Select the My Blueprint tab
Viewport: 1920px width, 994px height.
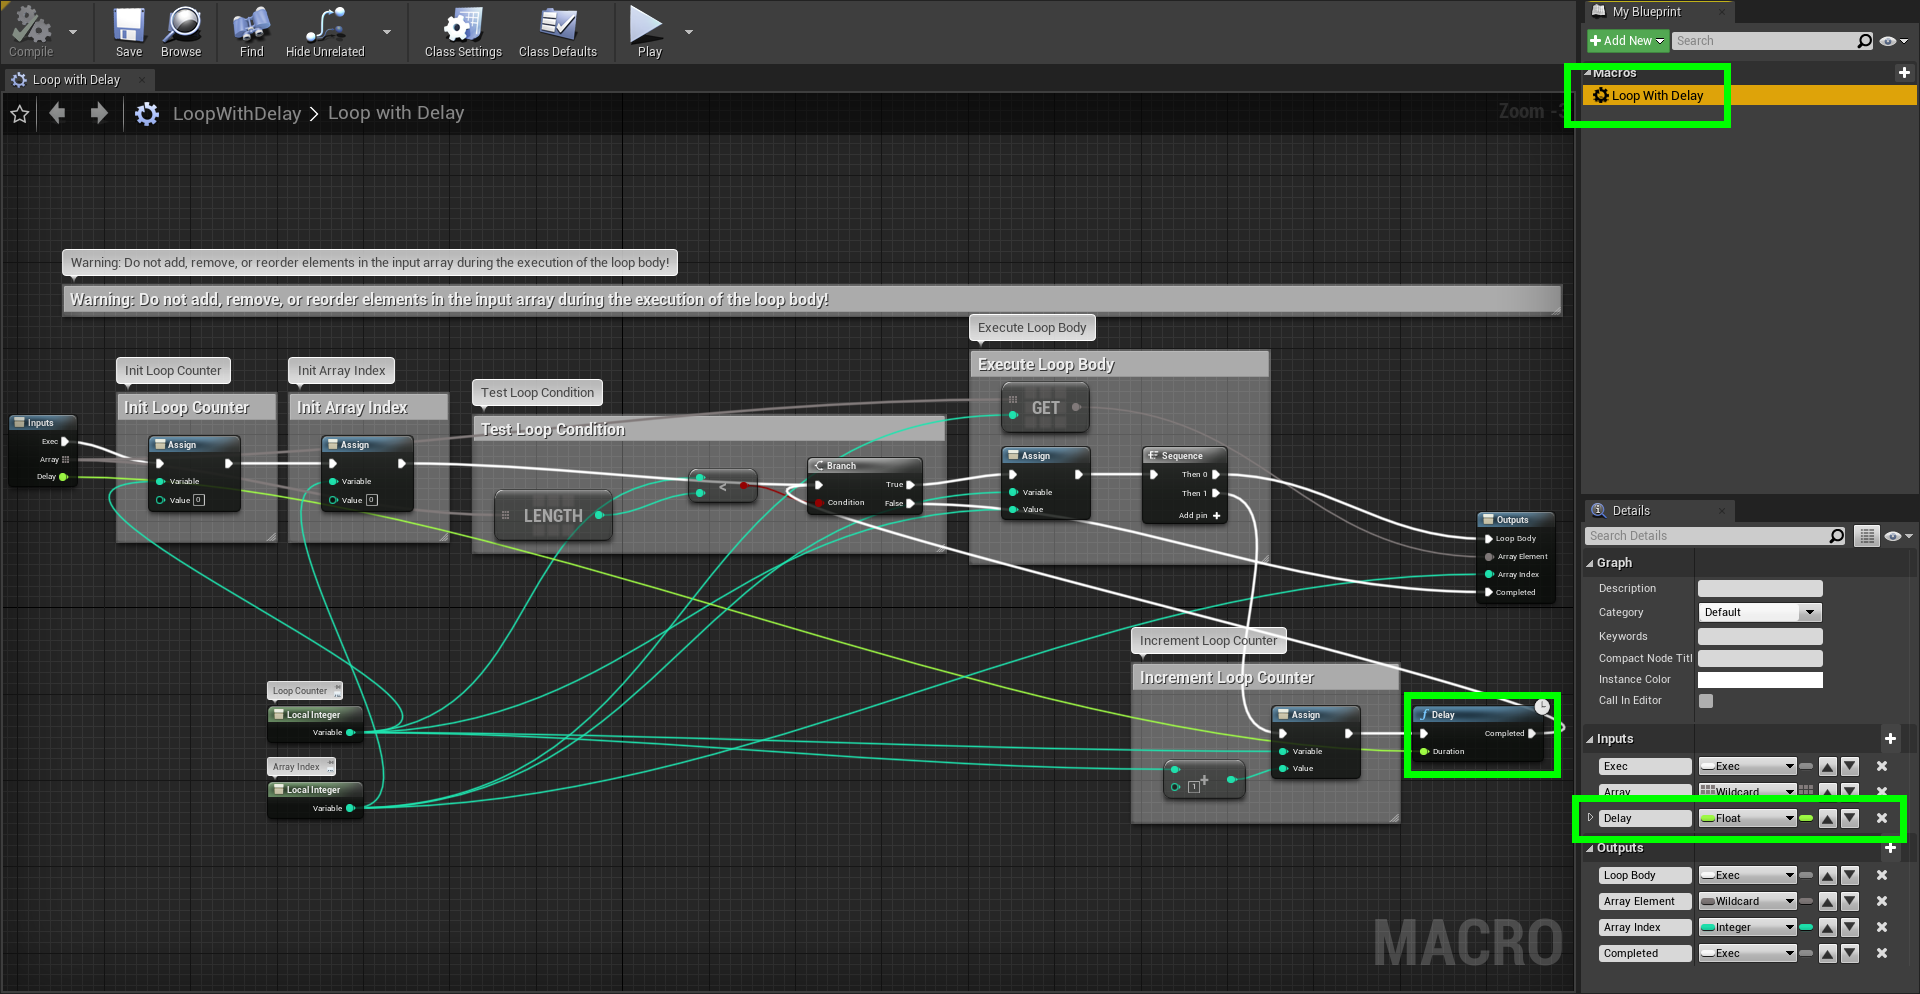point(1646,12)
